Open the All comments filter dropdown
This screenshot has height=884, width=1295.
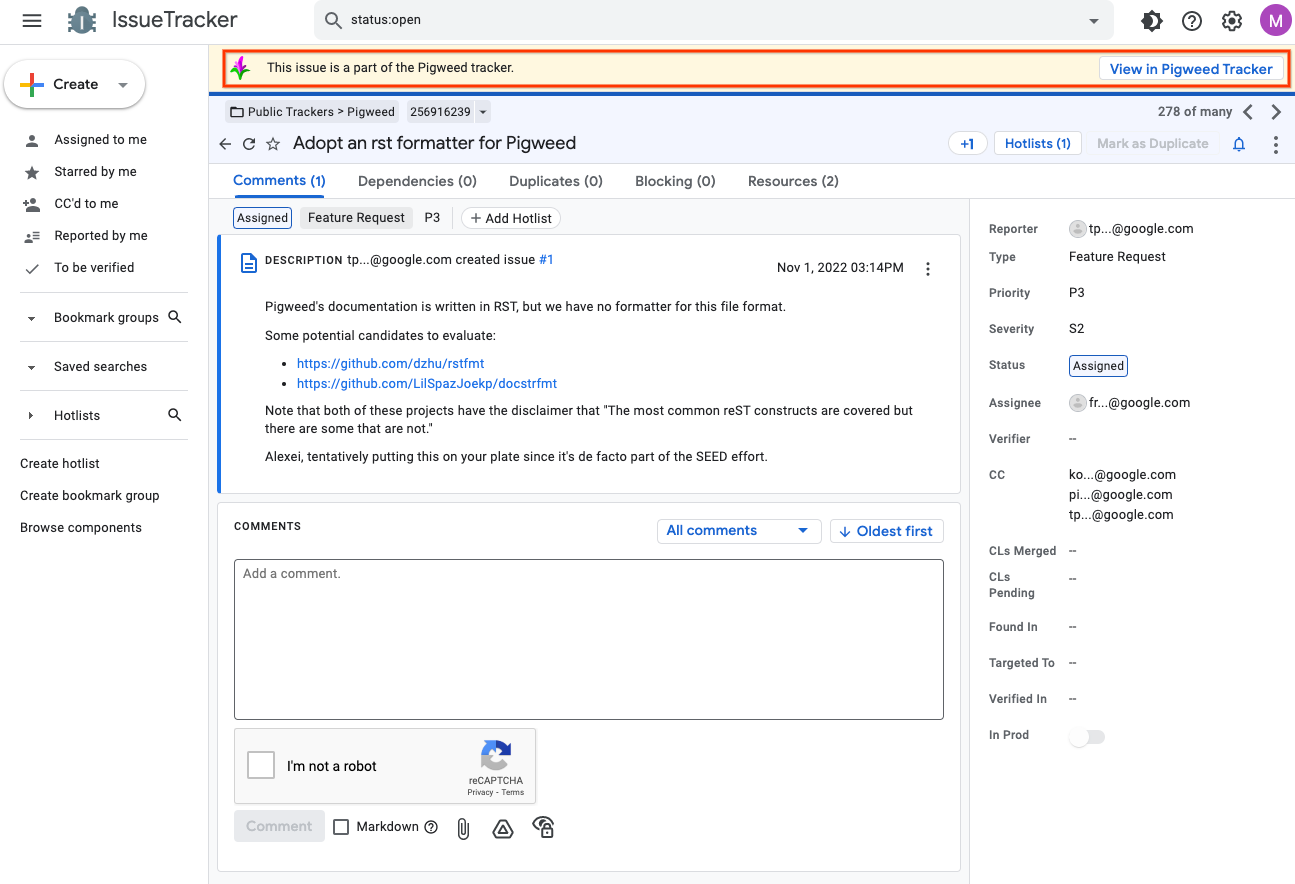click(x=738, y=531)
